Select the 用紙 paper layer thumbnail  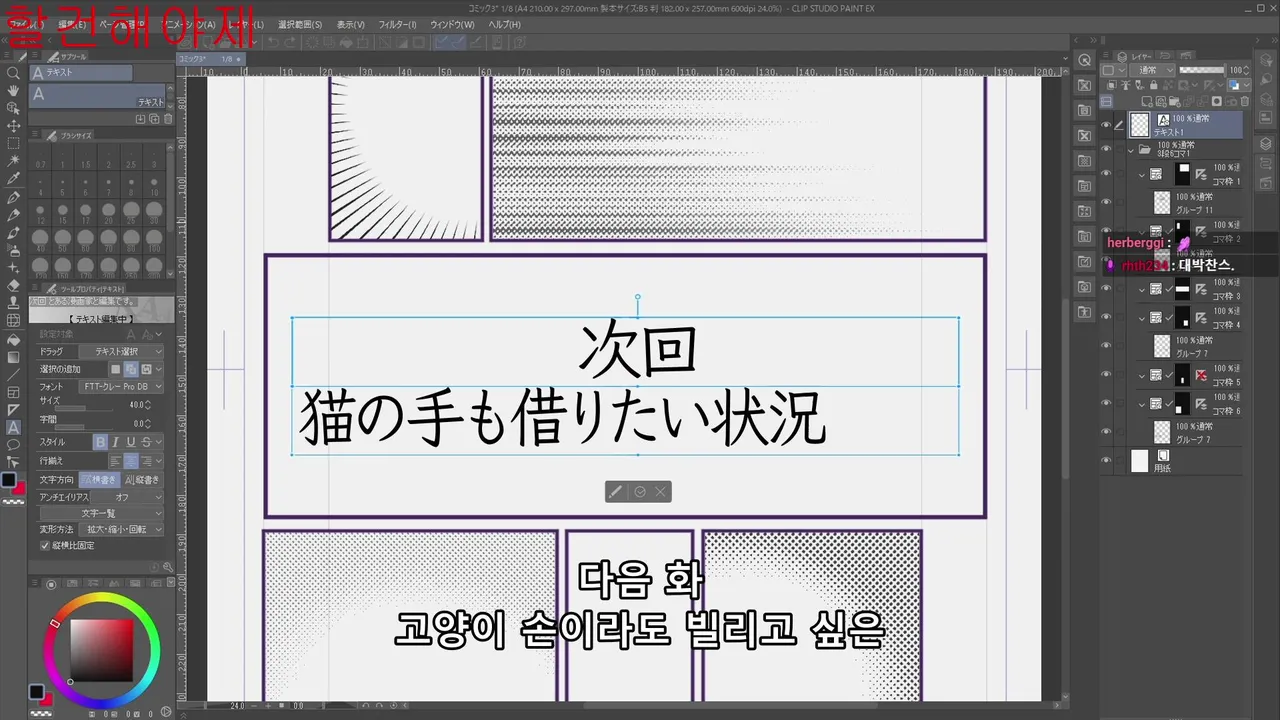pos(1139,461)
